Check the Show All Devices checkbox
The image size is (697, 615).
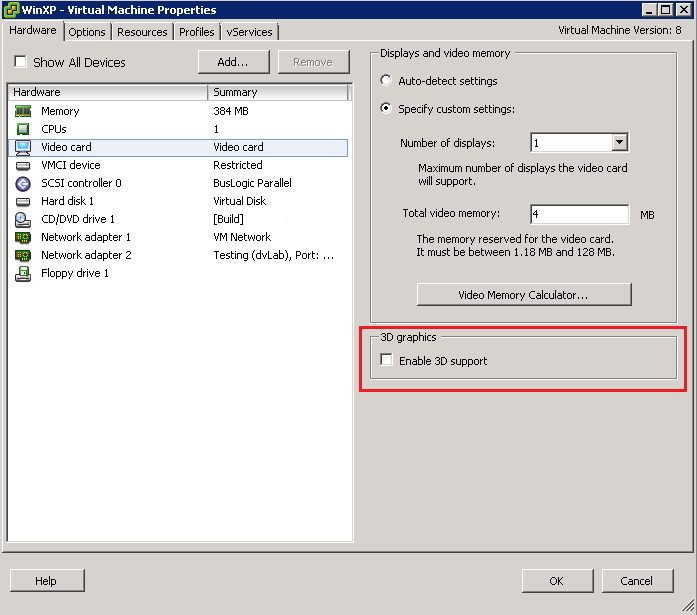(x=20, y=61)
